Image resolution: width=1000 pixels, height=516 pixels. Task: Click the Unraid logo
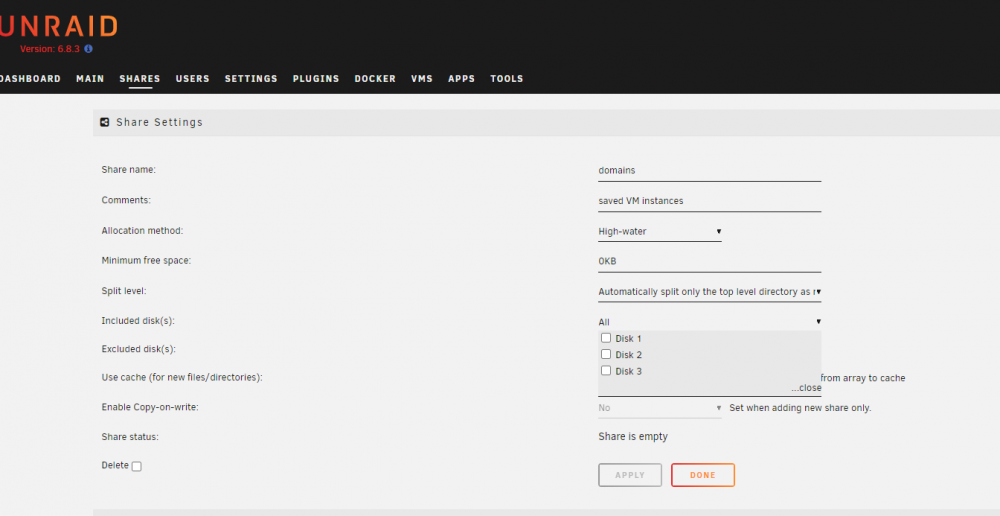point(59,26)
